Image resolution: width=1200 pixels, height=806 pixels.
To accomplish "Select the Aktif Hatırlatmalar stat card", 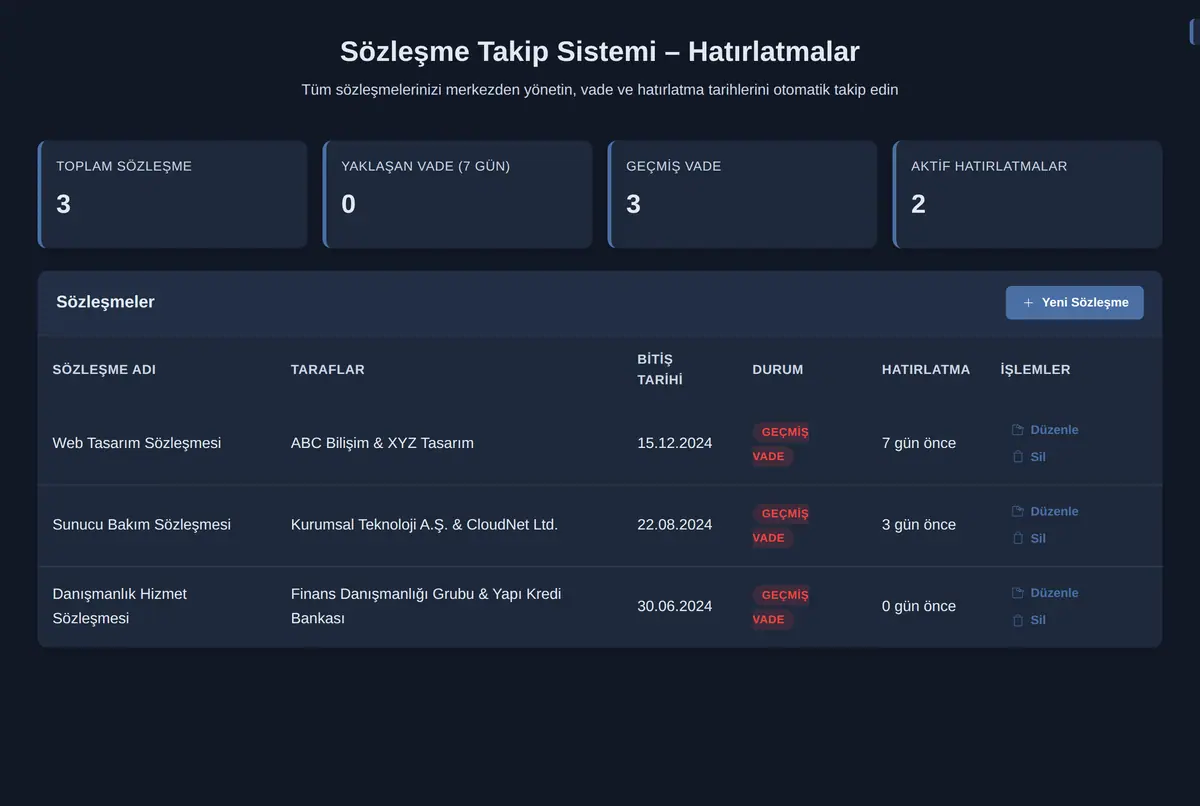I will click(1027, 194).
